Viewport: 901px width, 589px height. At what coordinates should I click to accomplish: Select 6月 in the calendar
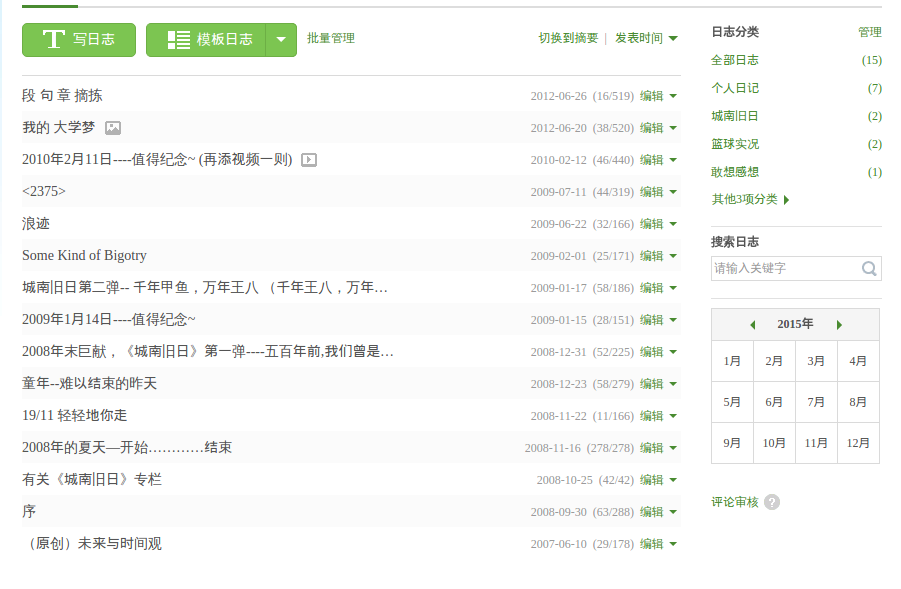coord(774,402)
